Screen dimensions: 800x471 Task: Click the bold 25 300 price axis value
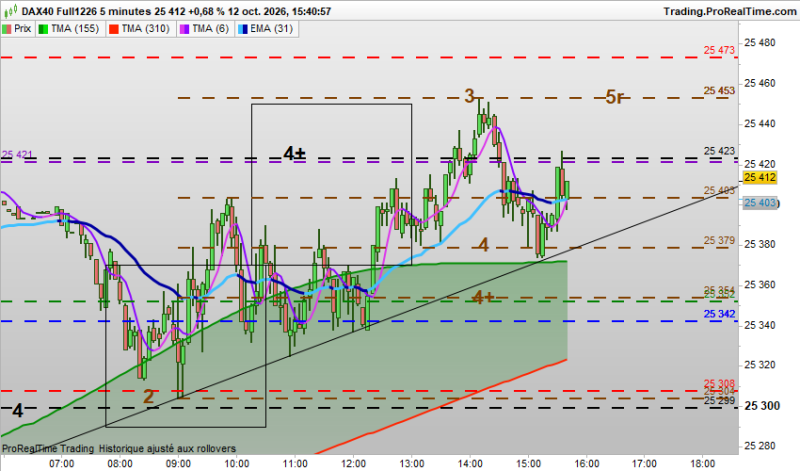pos(762,406)
